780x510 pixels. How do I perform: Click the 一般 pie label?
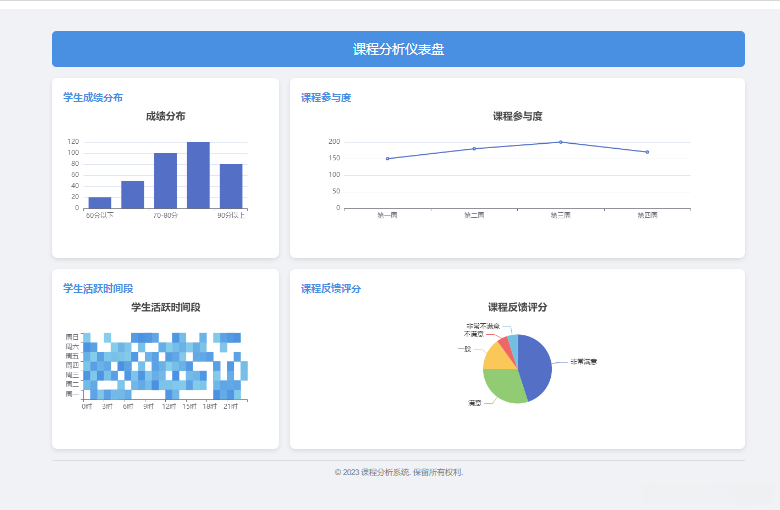click(465, 349)
